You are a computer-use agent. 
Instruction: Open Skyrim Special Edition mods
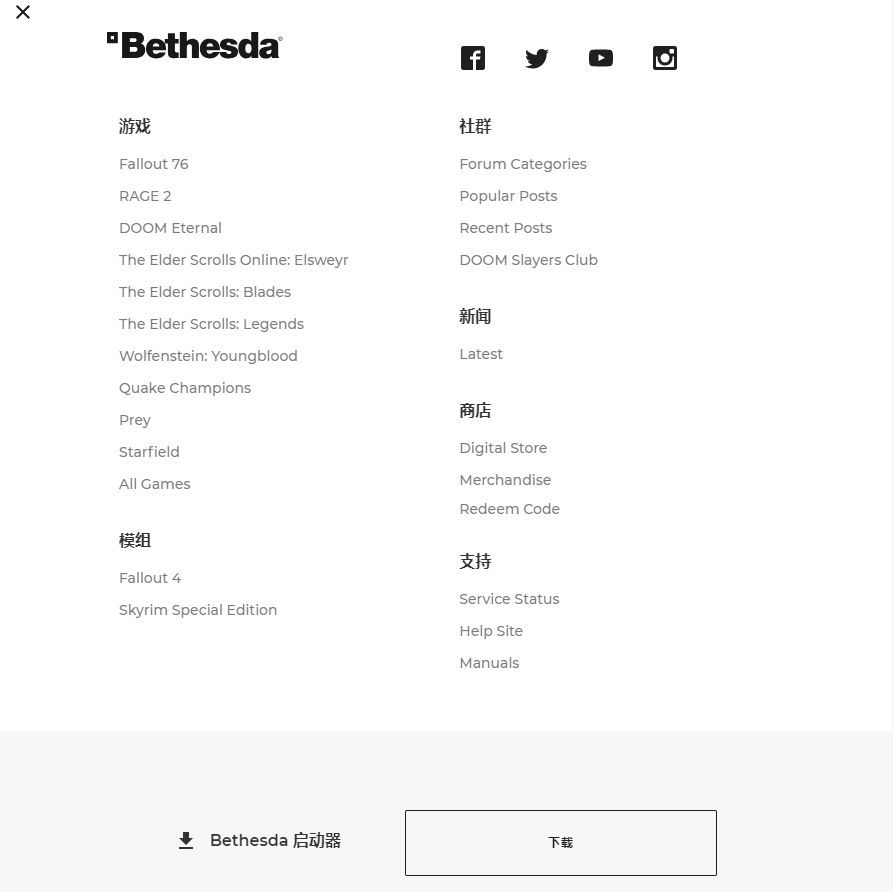(198, 610)
